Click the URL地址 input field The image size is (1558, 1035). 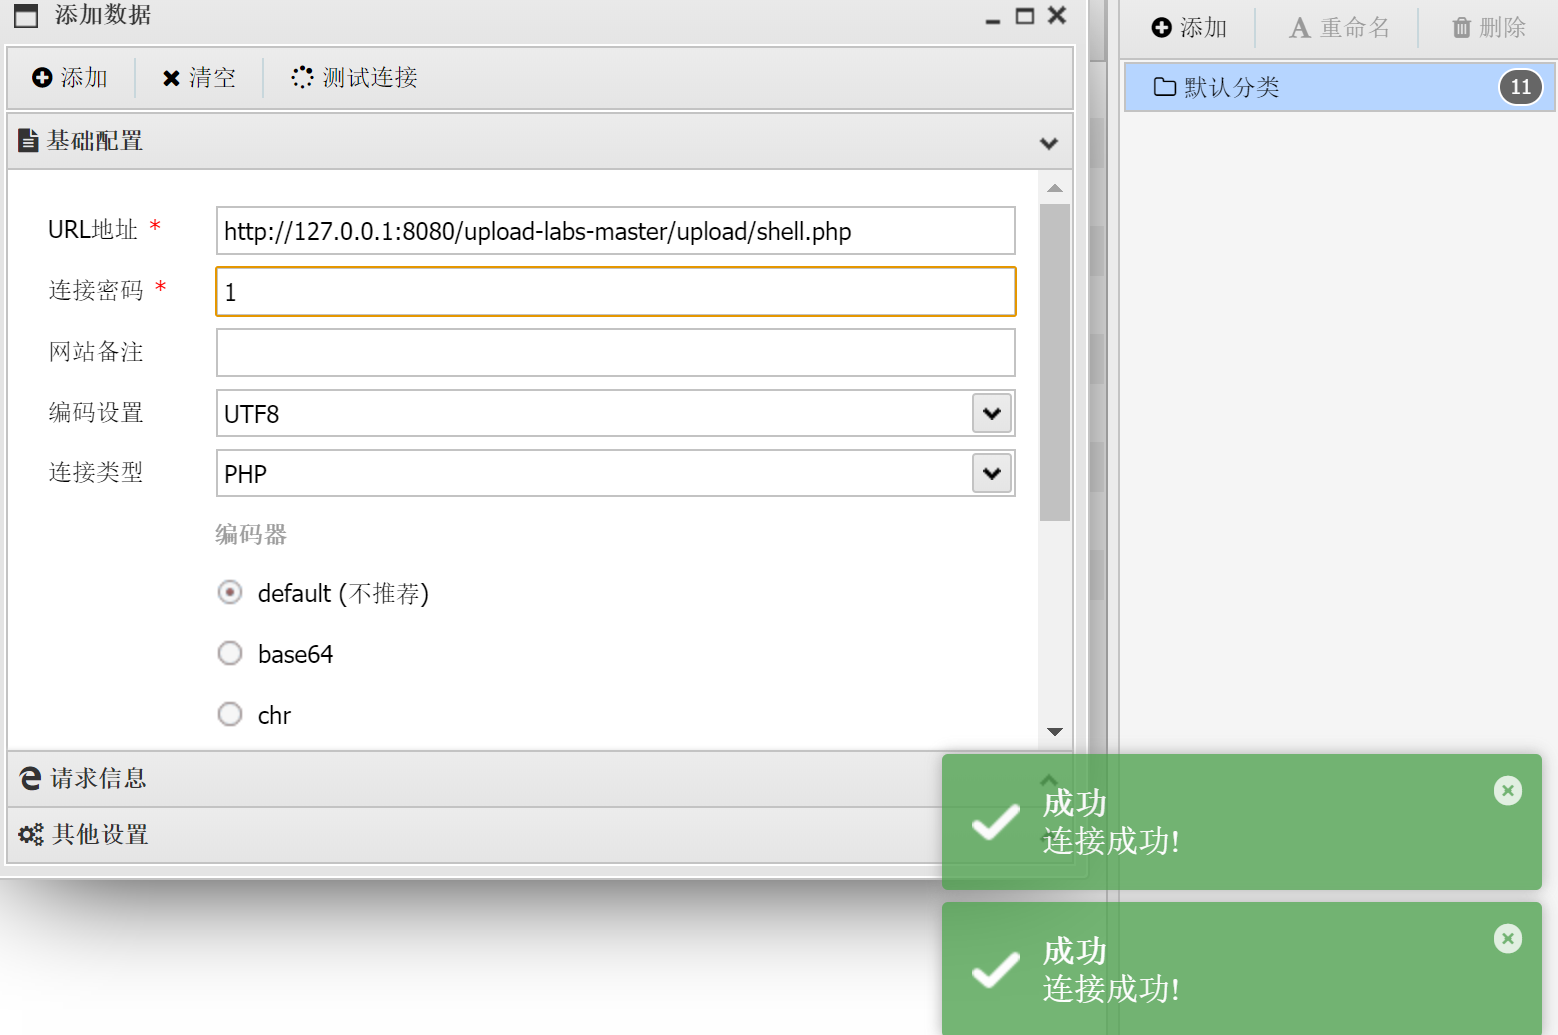pyautogui.click(x=616, y=231)
